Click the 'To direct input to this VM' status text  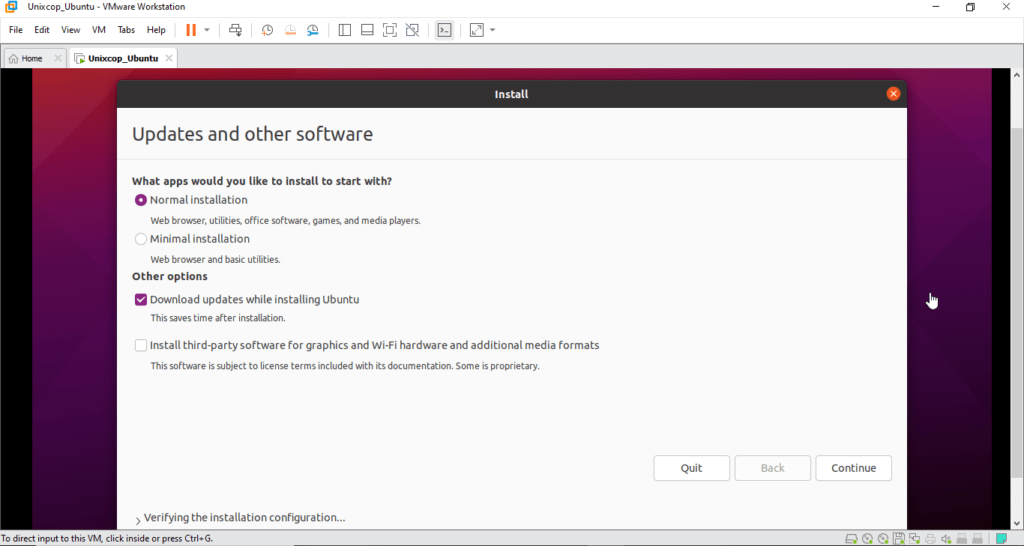(107, 539)
